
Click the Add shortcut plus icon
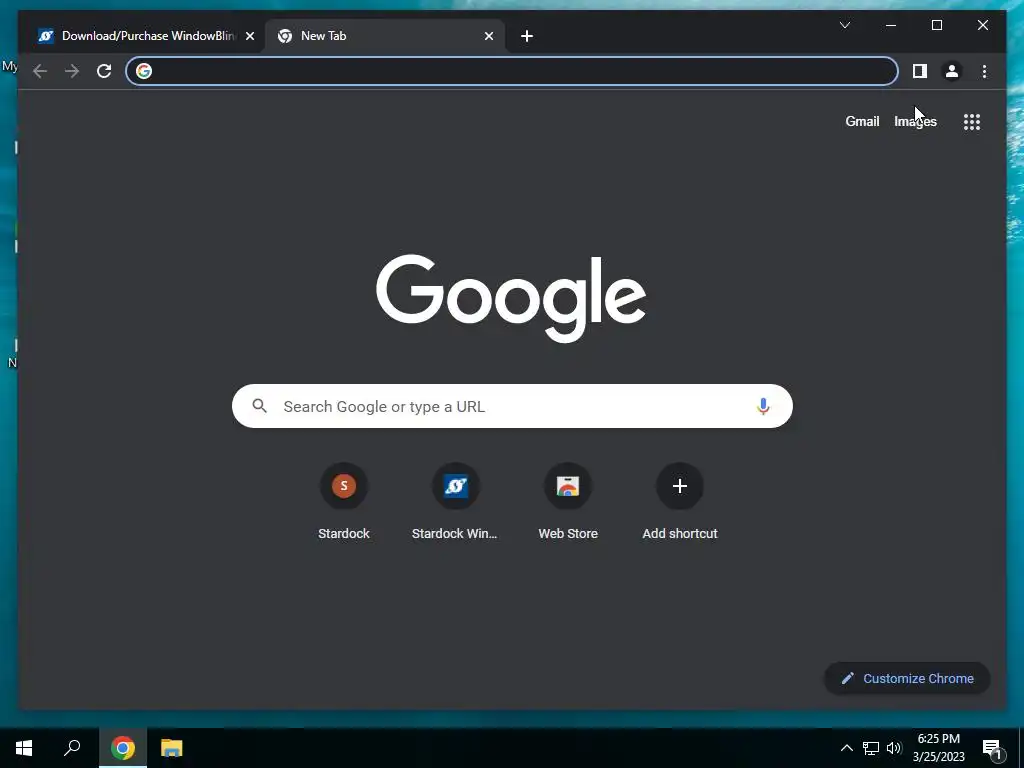point(680,486)
